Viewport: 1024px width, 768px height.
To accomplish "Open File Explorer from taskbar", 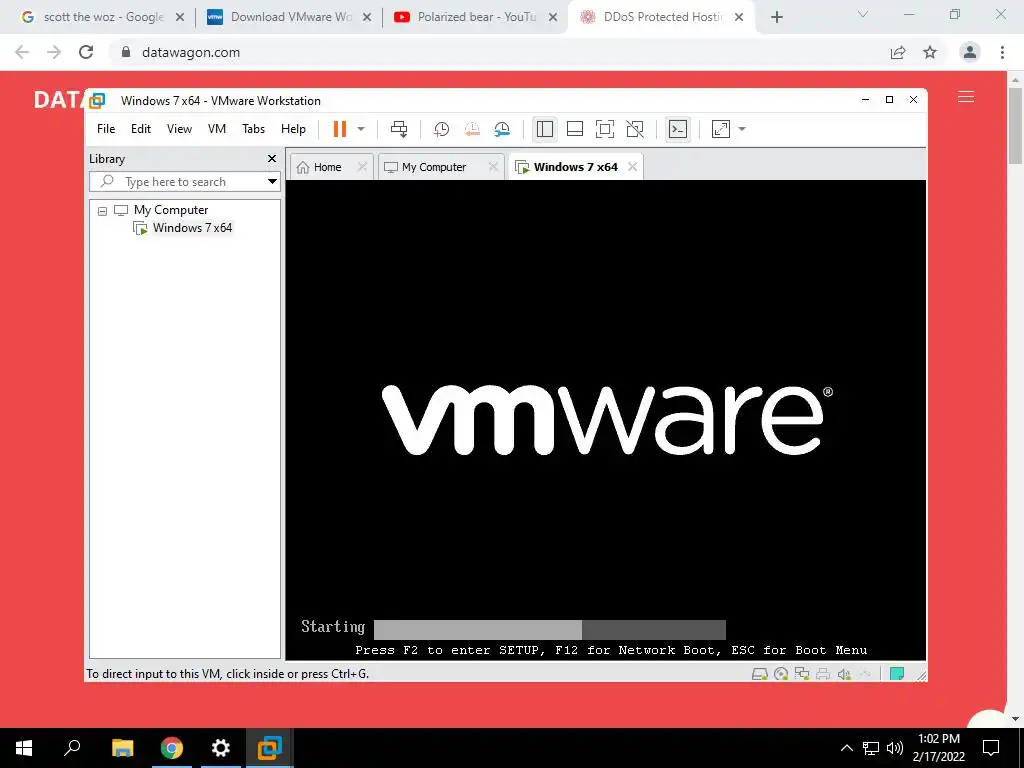I will (122, 748).
